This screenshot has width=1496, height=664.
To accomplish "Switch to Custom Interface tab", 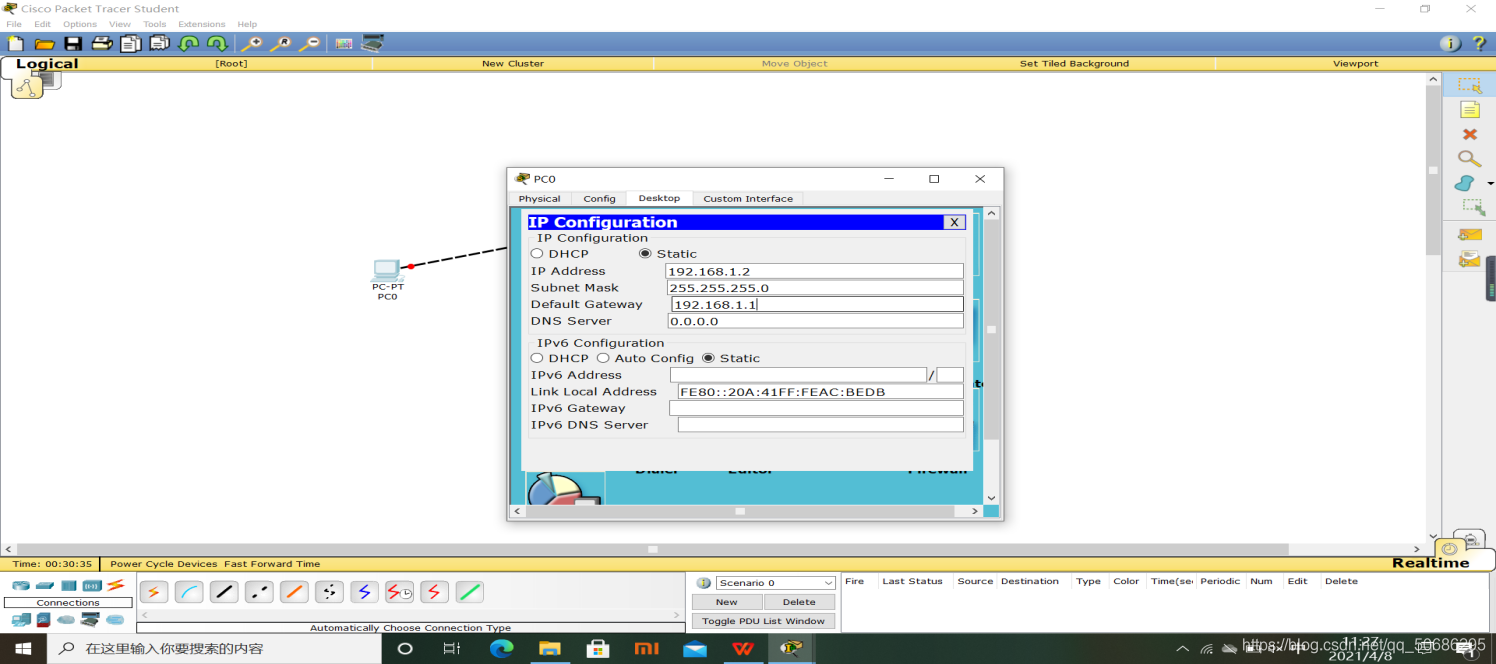I will tap(748, 199).
